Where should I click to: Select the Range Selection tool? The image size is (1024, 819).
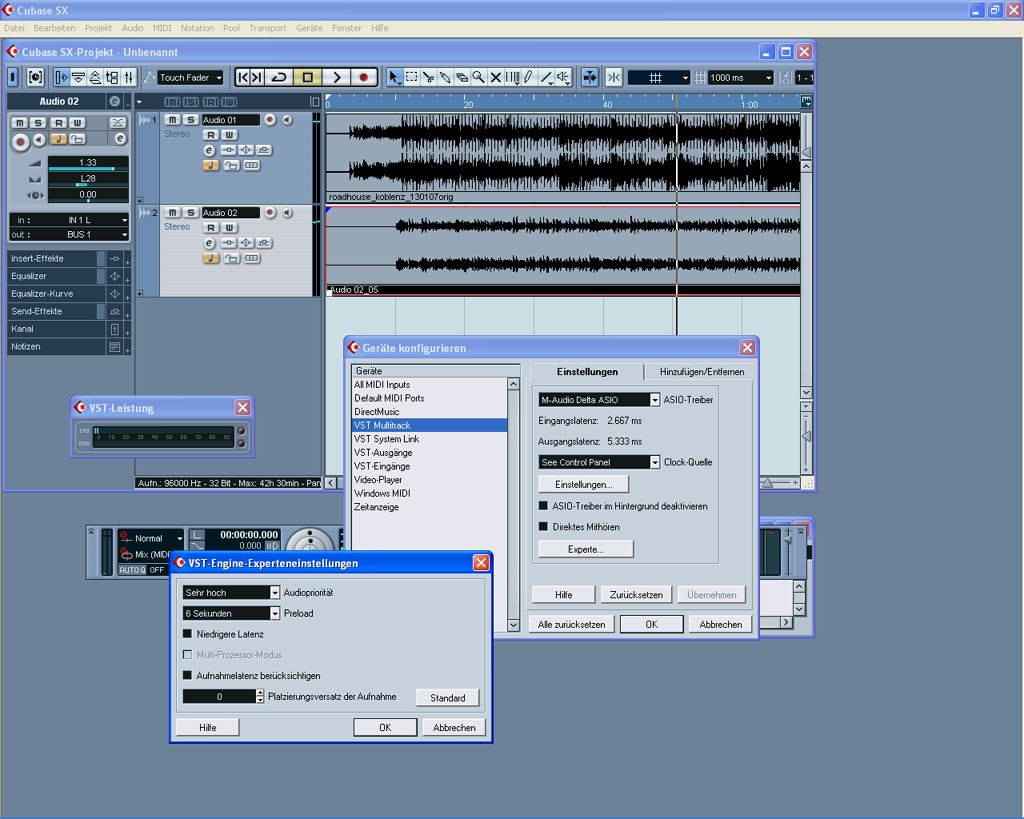coord(411,77)
